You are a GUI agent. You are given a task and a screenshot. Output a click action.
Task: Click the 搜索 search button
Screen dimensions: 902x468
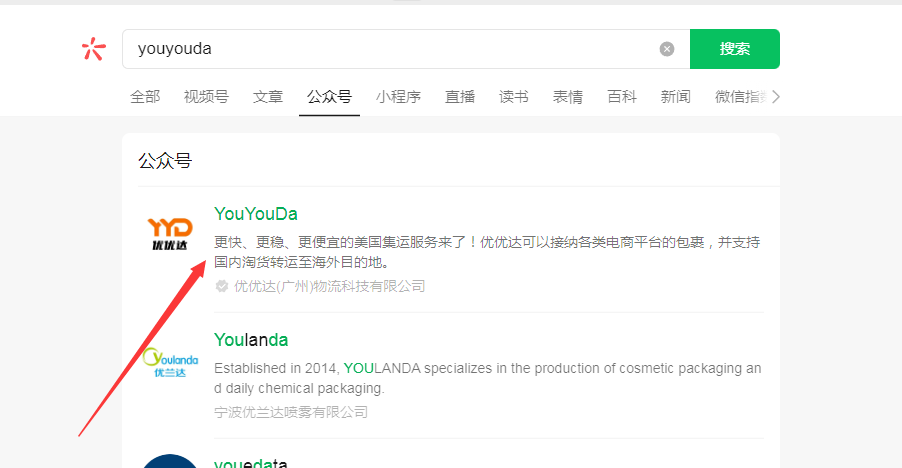pos(735,49)
